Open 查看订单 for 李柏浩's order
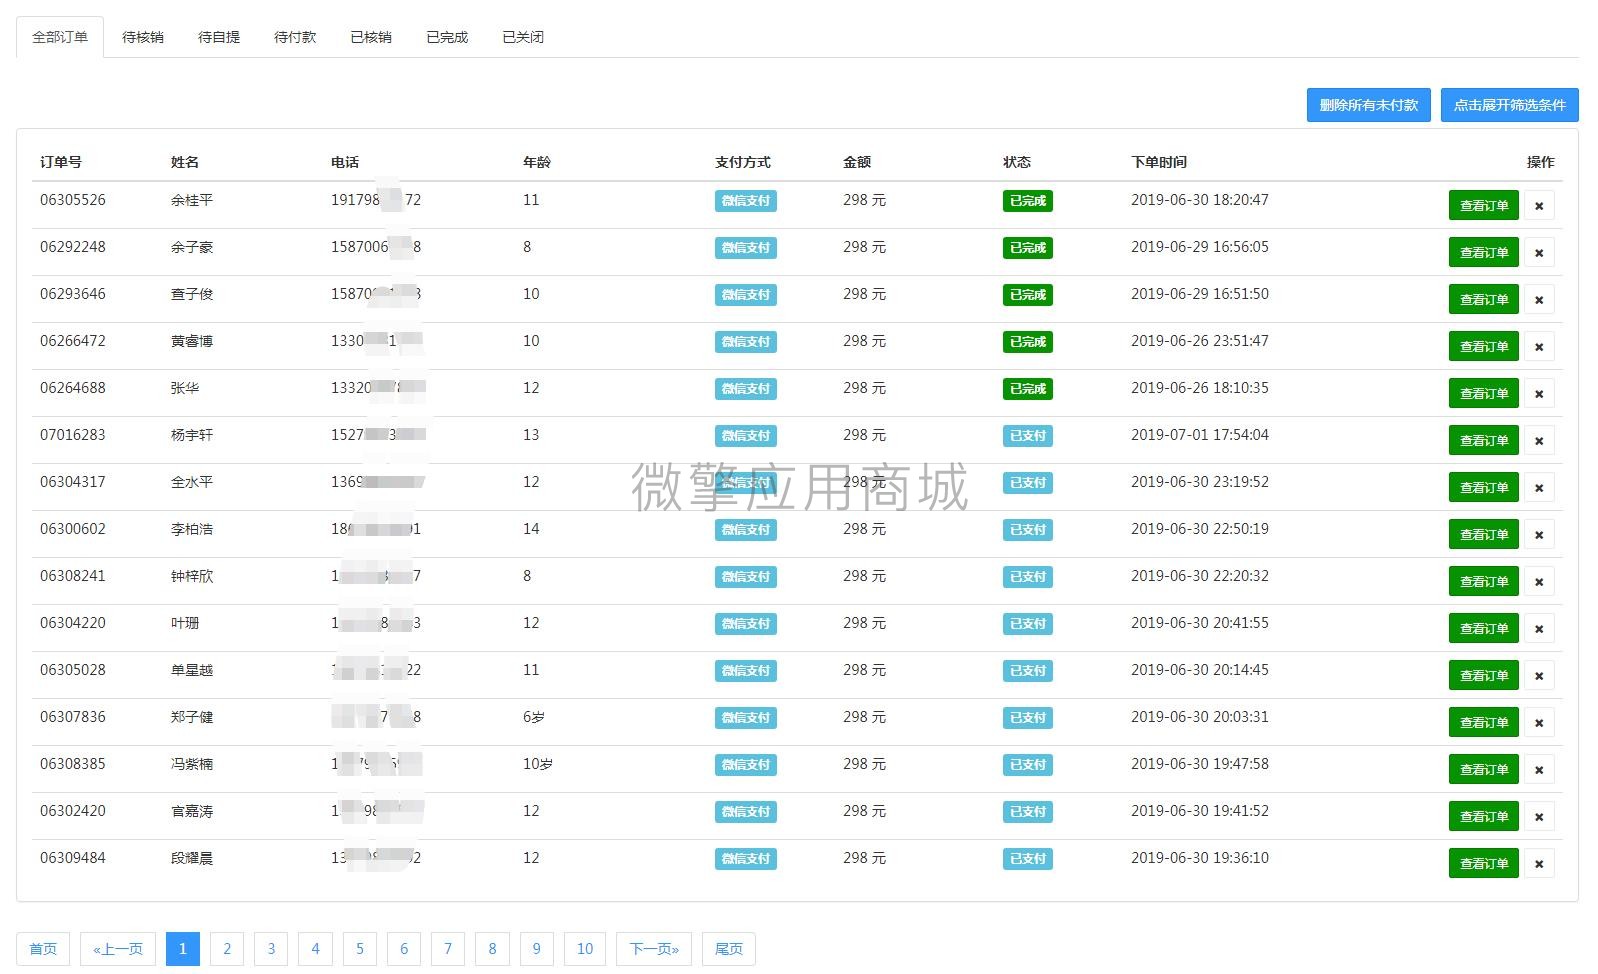This screenshot has width=1598, height=974. (x=1484, y=534)
